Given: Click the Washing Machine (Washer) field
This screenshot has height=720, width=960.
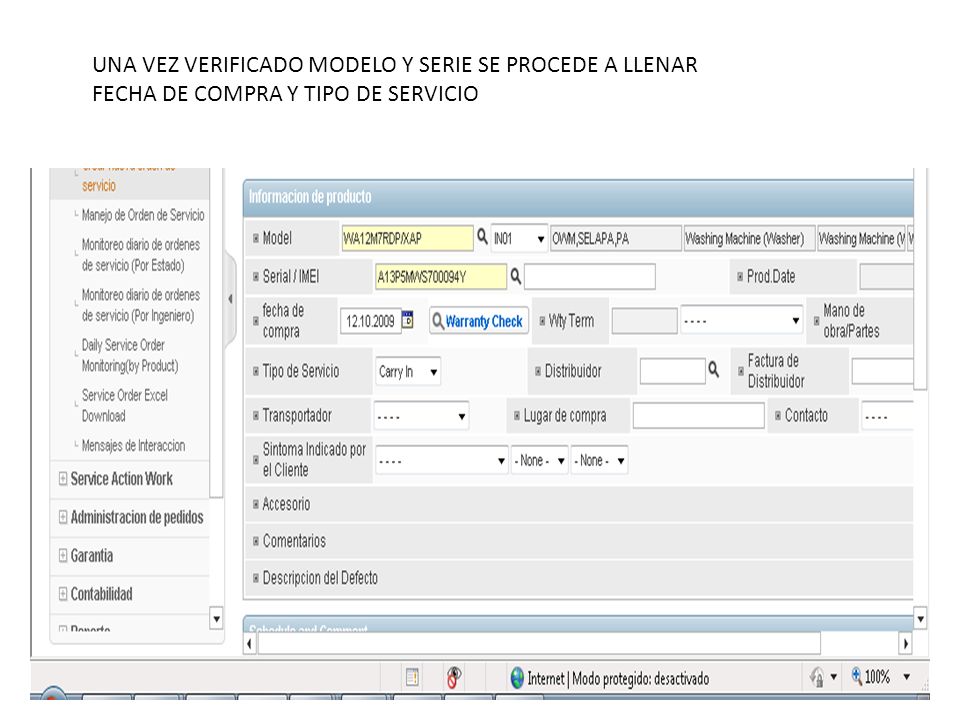Looking at the screenshot, I should [749, 239].
